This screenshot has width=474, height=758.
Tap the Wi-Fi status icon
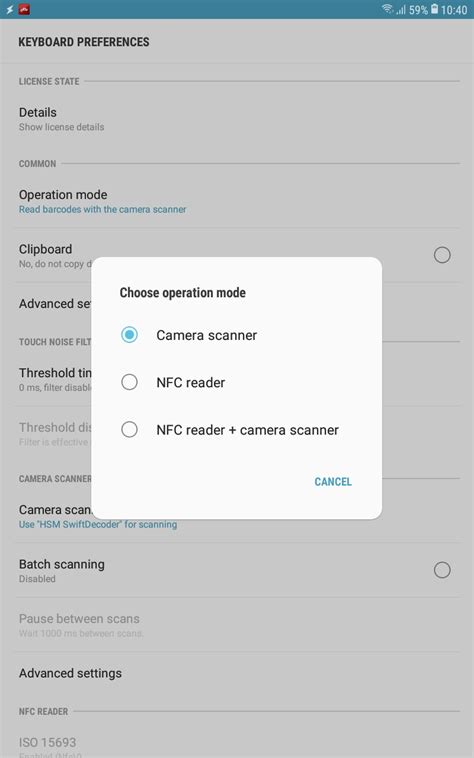pyautogui.click(x=388, y=9)
